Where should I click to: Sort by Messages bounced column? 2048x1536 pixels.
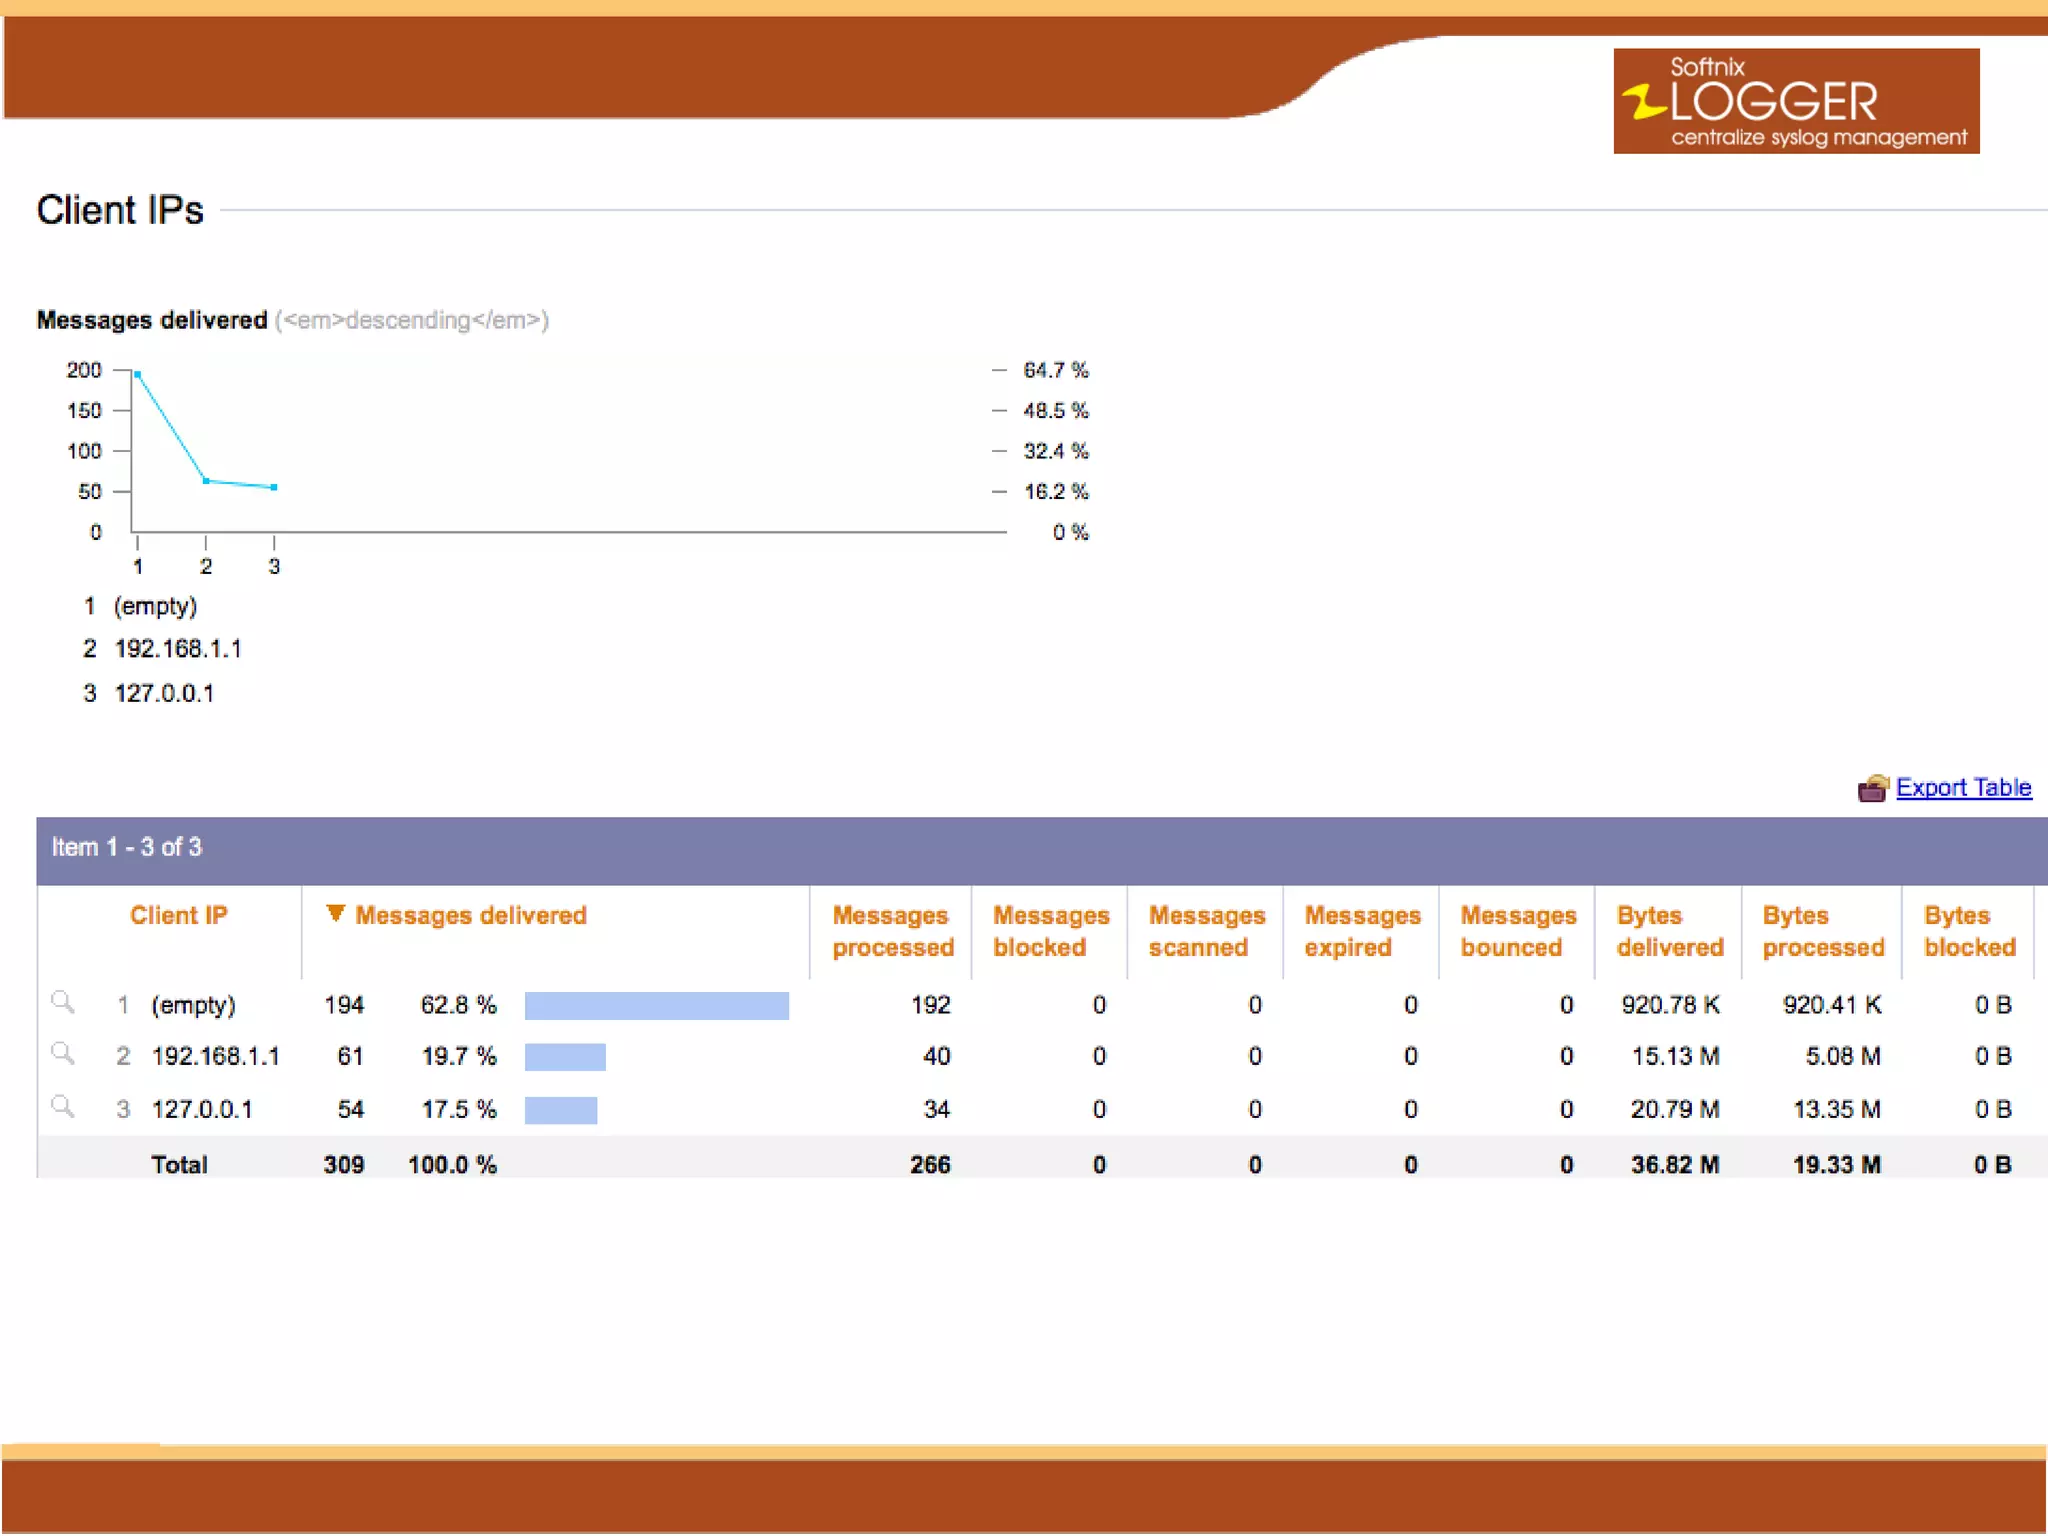[x=1517, y=931]
